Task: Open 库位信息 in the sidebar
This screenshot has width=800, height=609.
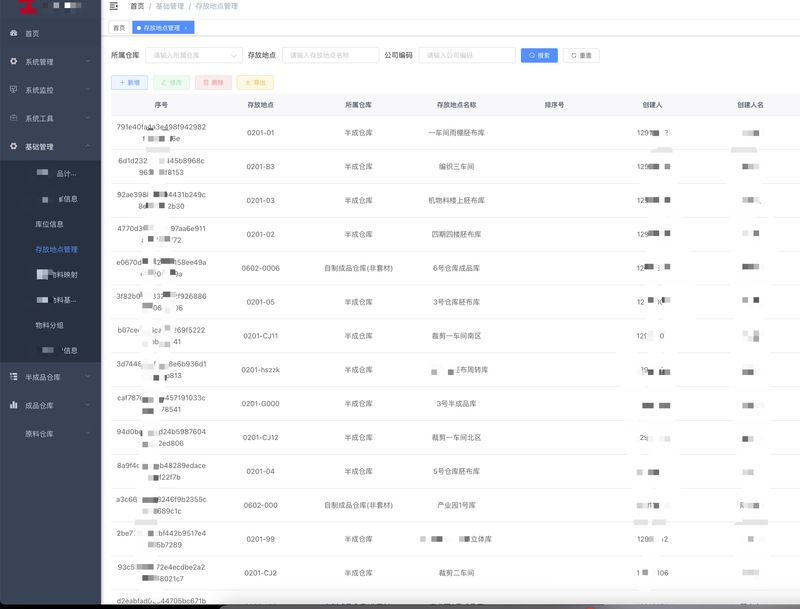Action: coord(49,224)
